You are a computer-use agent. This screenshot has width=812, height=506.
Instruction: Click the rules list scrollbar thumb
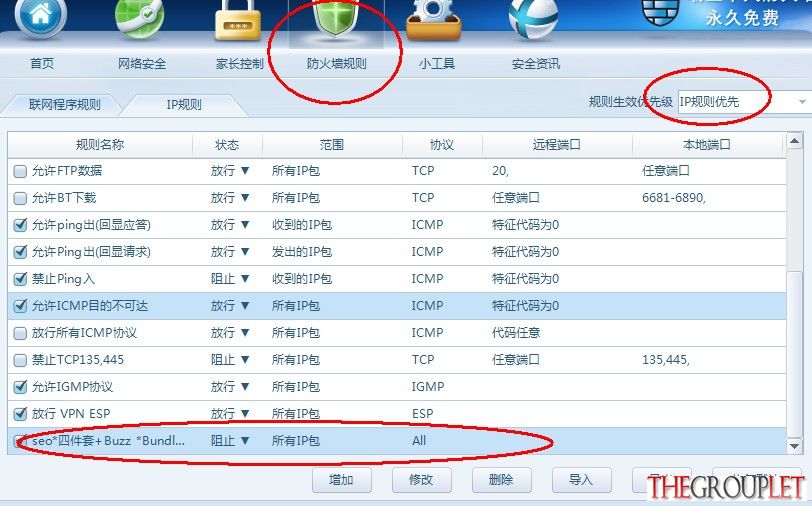(x=794, y=353)
